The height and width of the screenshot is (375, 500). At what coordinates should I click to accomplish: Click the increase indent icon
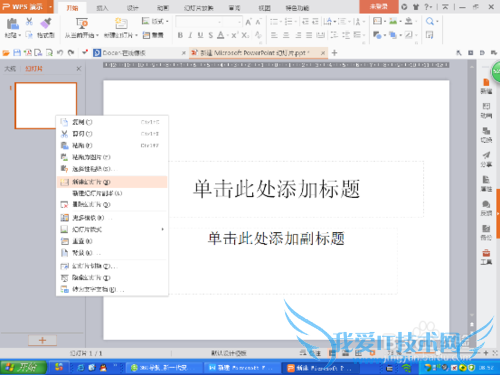315,22
